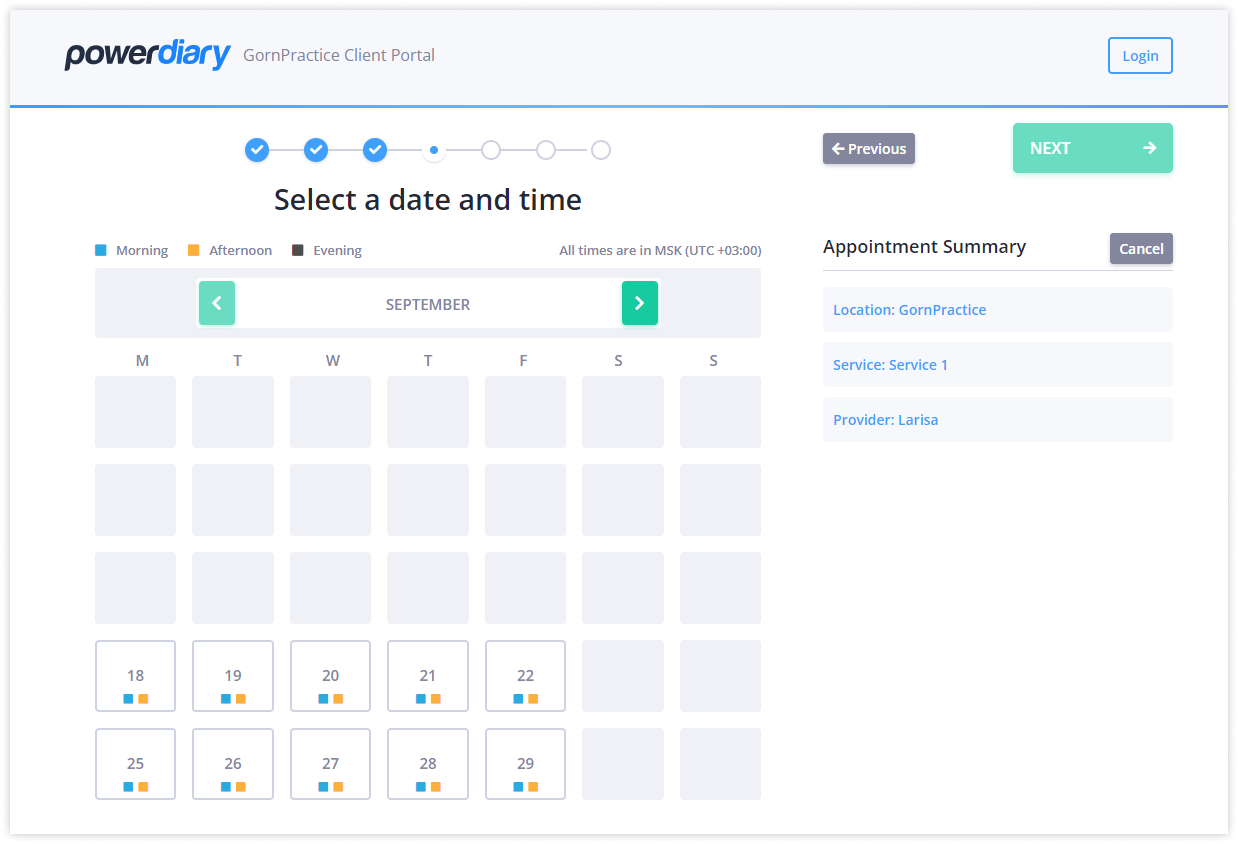Click the Login button
The width and height of the screenshot is (1238, 844).
1140,56
